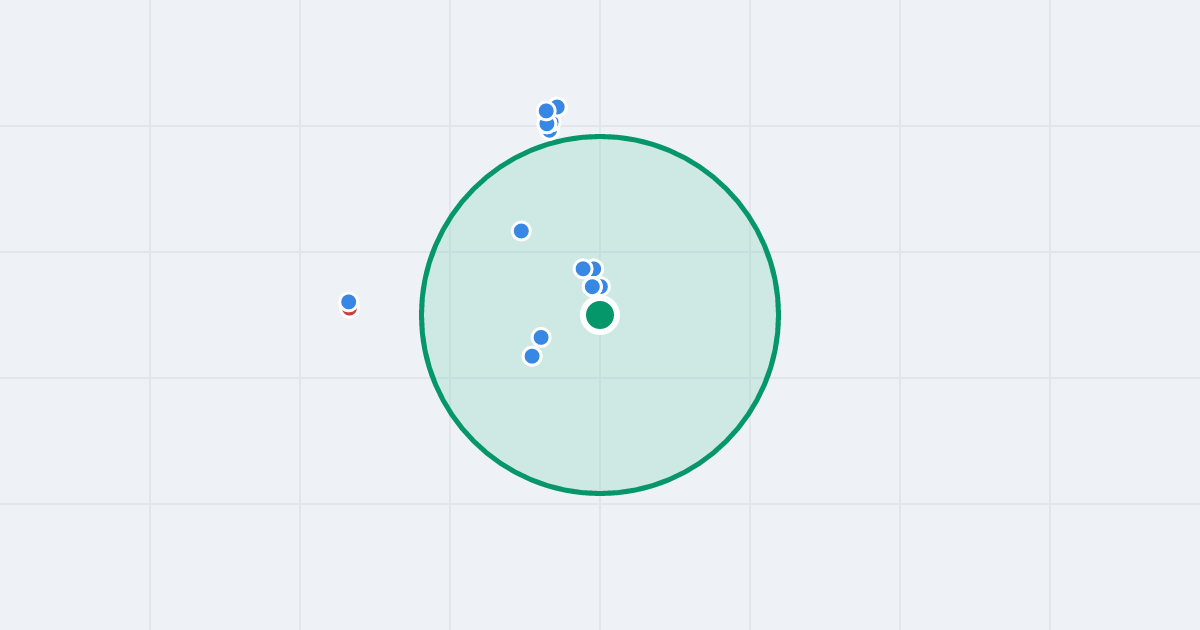The width and height of the screenshot is (1200, 630).
Task: Select the upper blue dot of the pair below-left of center
Action: (x=541, y=337)
